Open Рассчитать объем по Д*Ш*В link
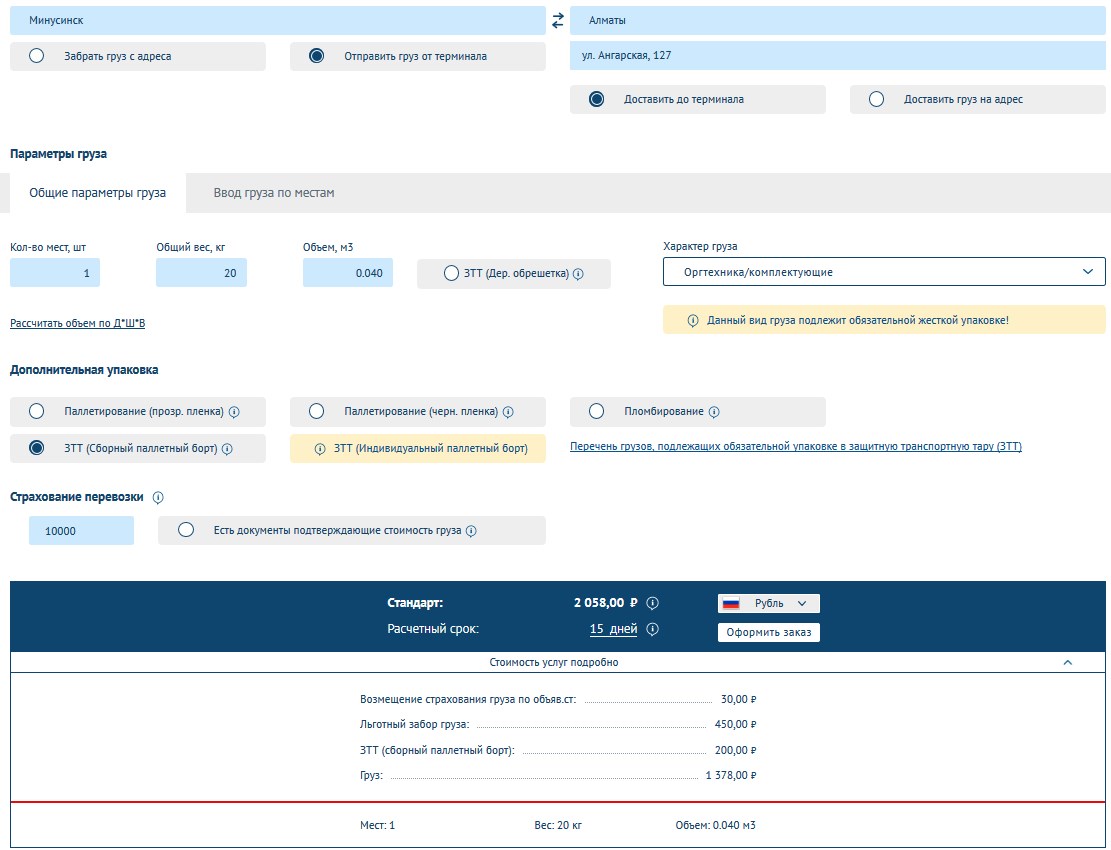The image size is (1111, 850). pos(78,323)
